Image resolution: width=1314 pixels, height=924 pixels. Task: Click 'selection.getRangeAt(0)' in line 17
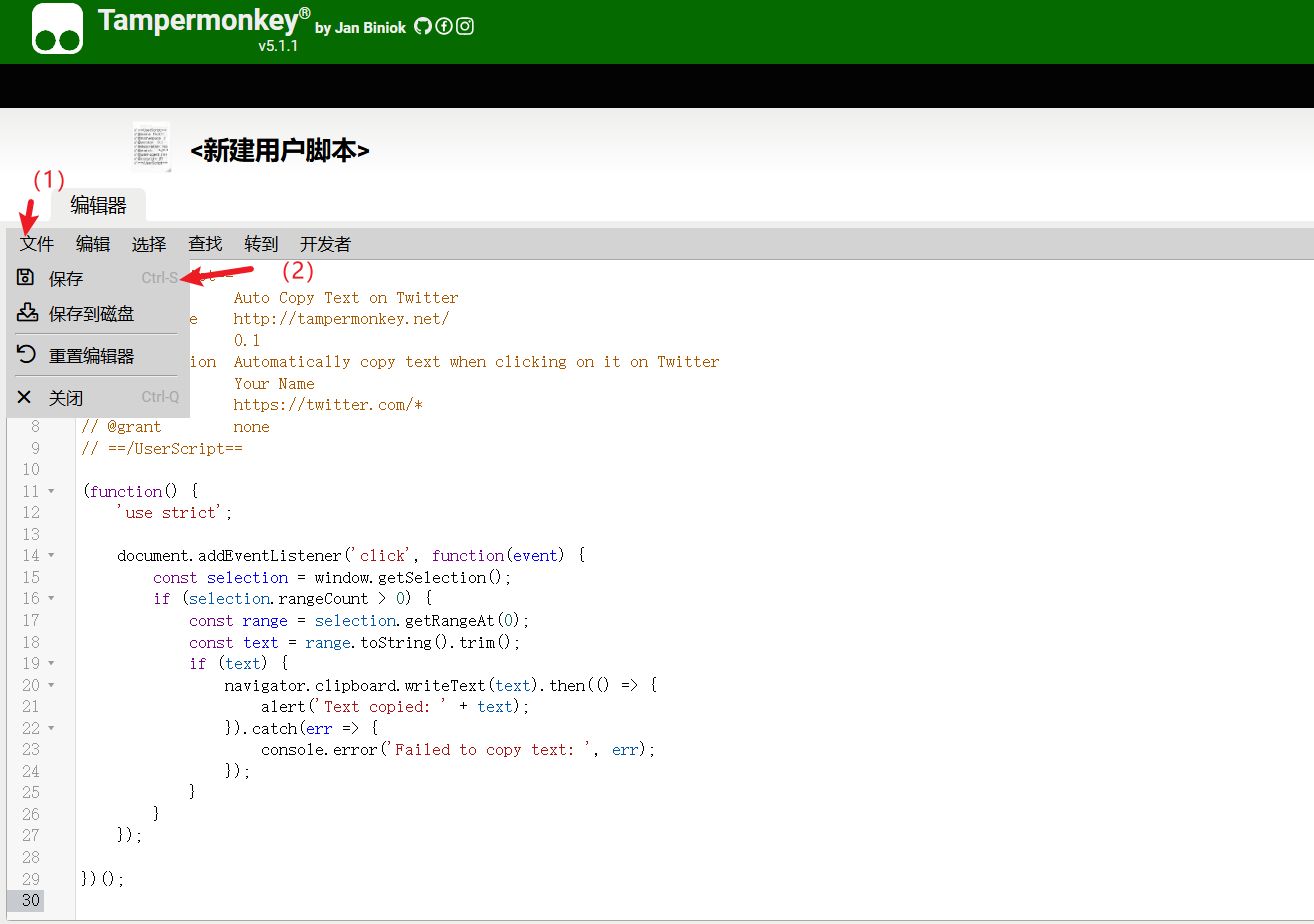418,620
